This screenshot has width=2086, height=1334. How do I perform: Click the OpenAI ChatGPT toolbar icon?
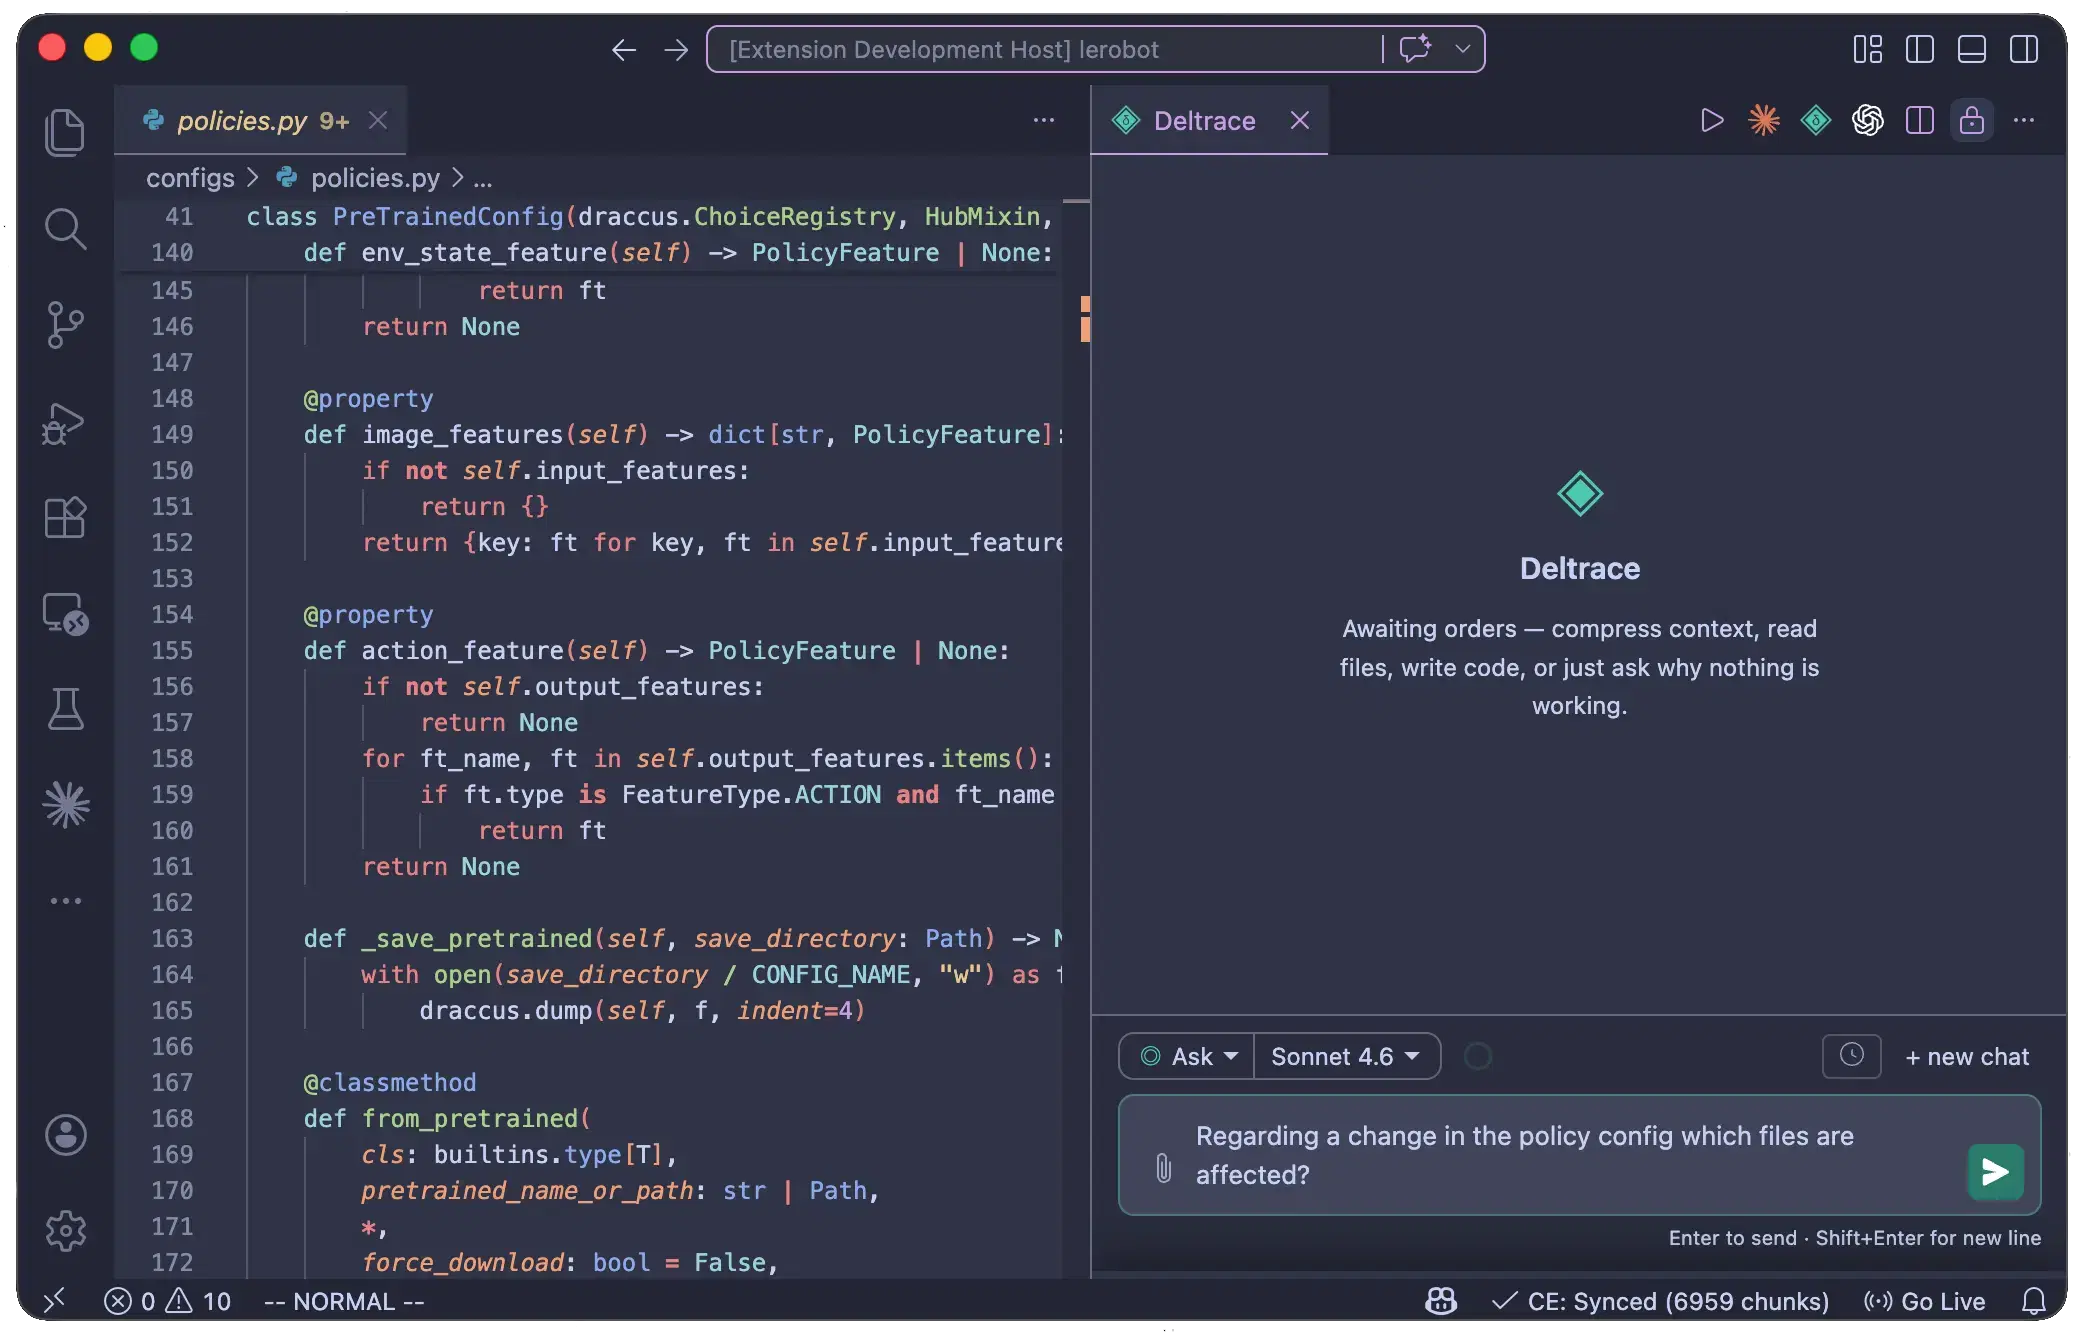1867,121
